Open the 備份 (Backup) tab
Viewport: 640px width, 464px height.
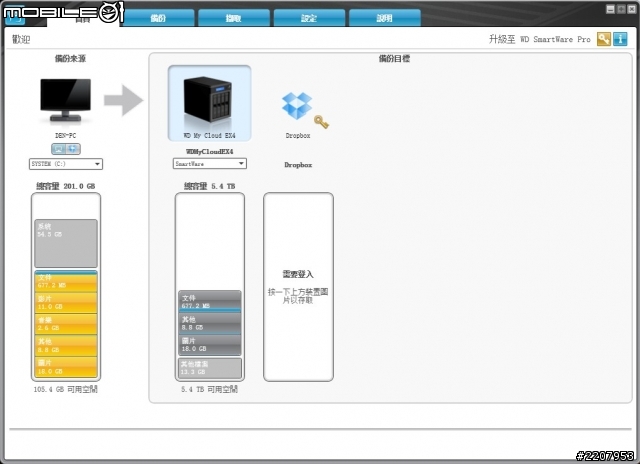tap(158, 18)
